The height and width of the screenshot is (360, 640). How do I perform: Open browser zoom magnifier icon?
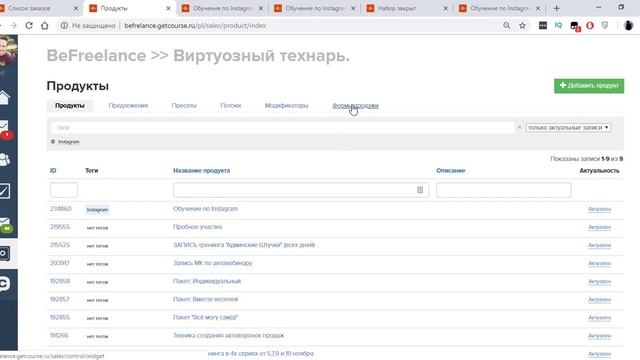(x=507, y=25)
